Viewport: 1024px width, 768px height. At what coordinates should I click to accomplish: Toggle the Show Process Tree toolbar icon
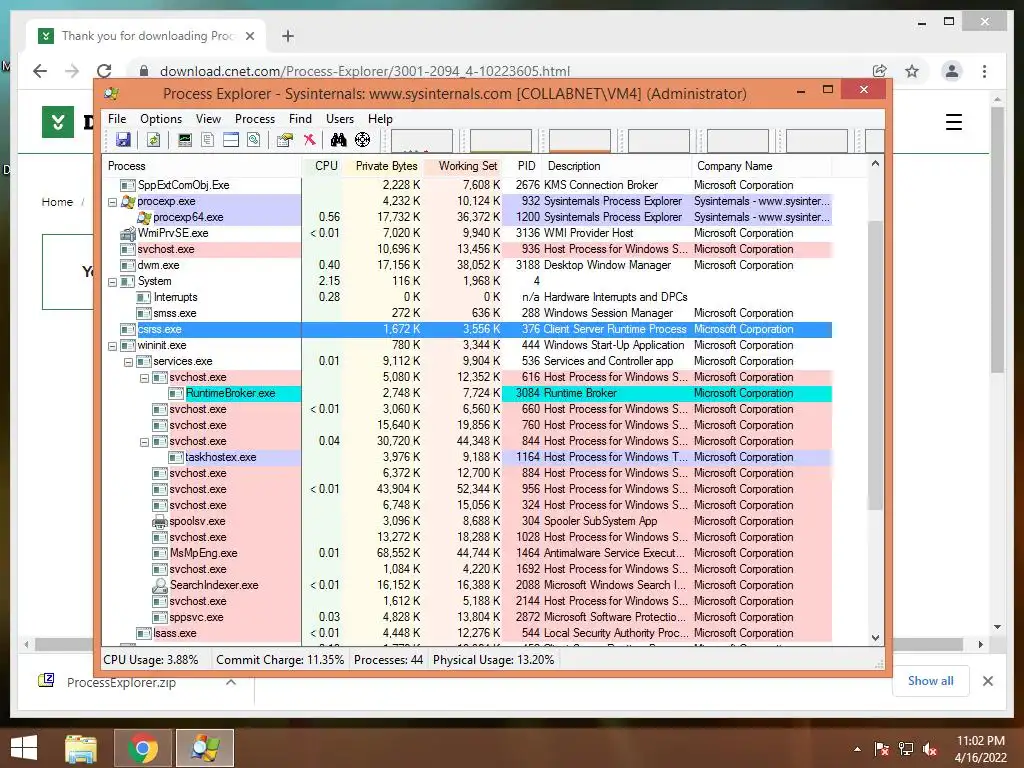pos(208,140)
